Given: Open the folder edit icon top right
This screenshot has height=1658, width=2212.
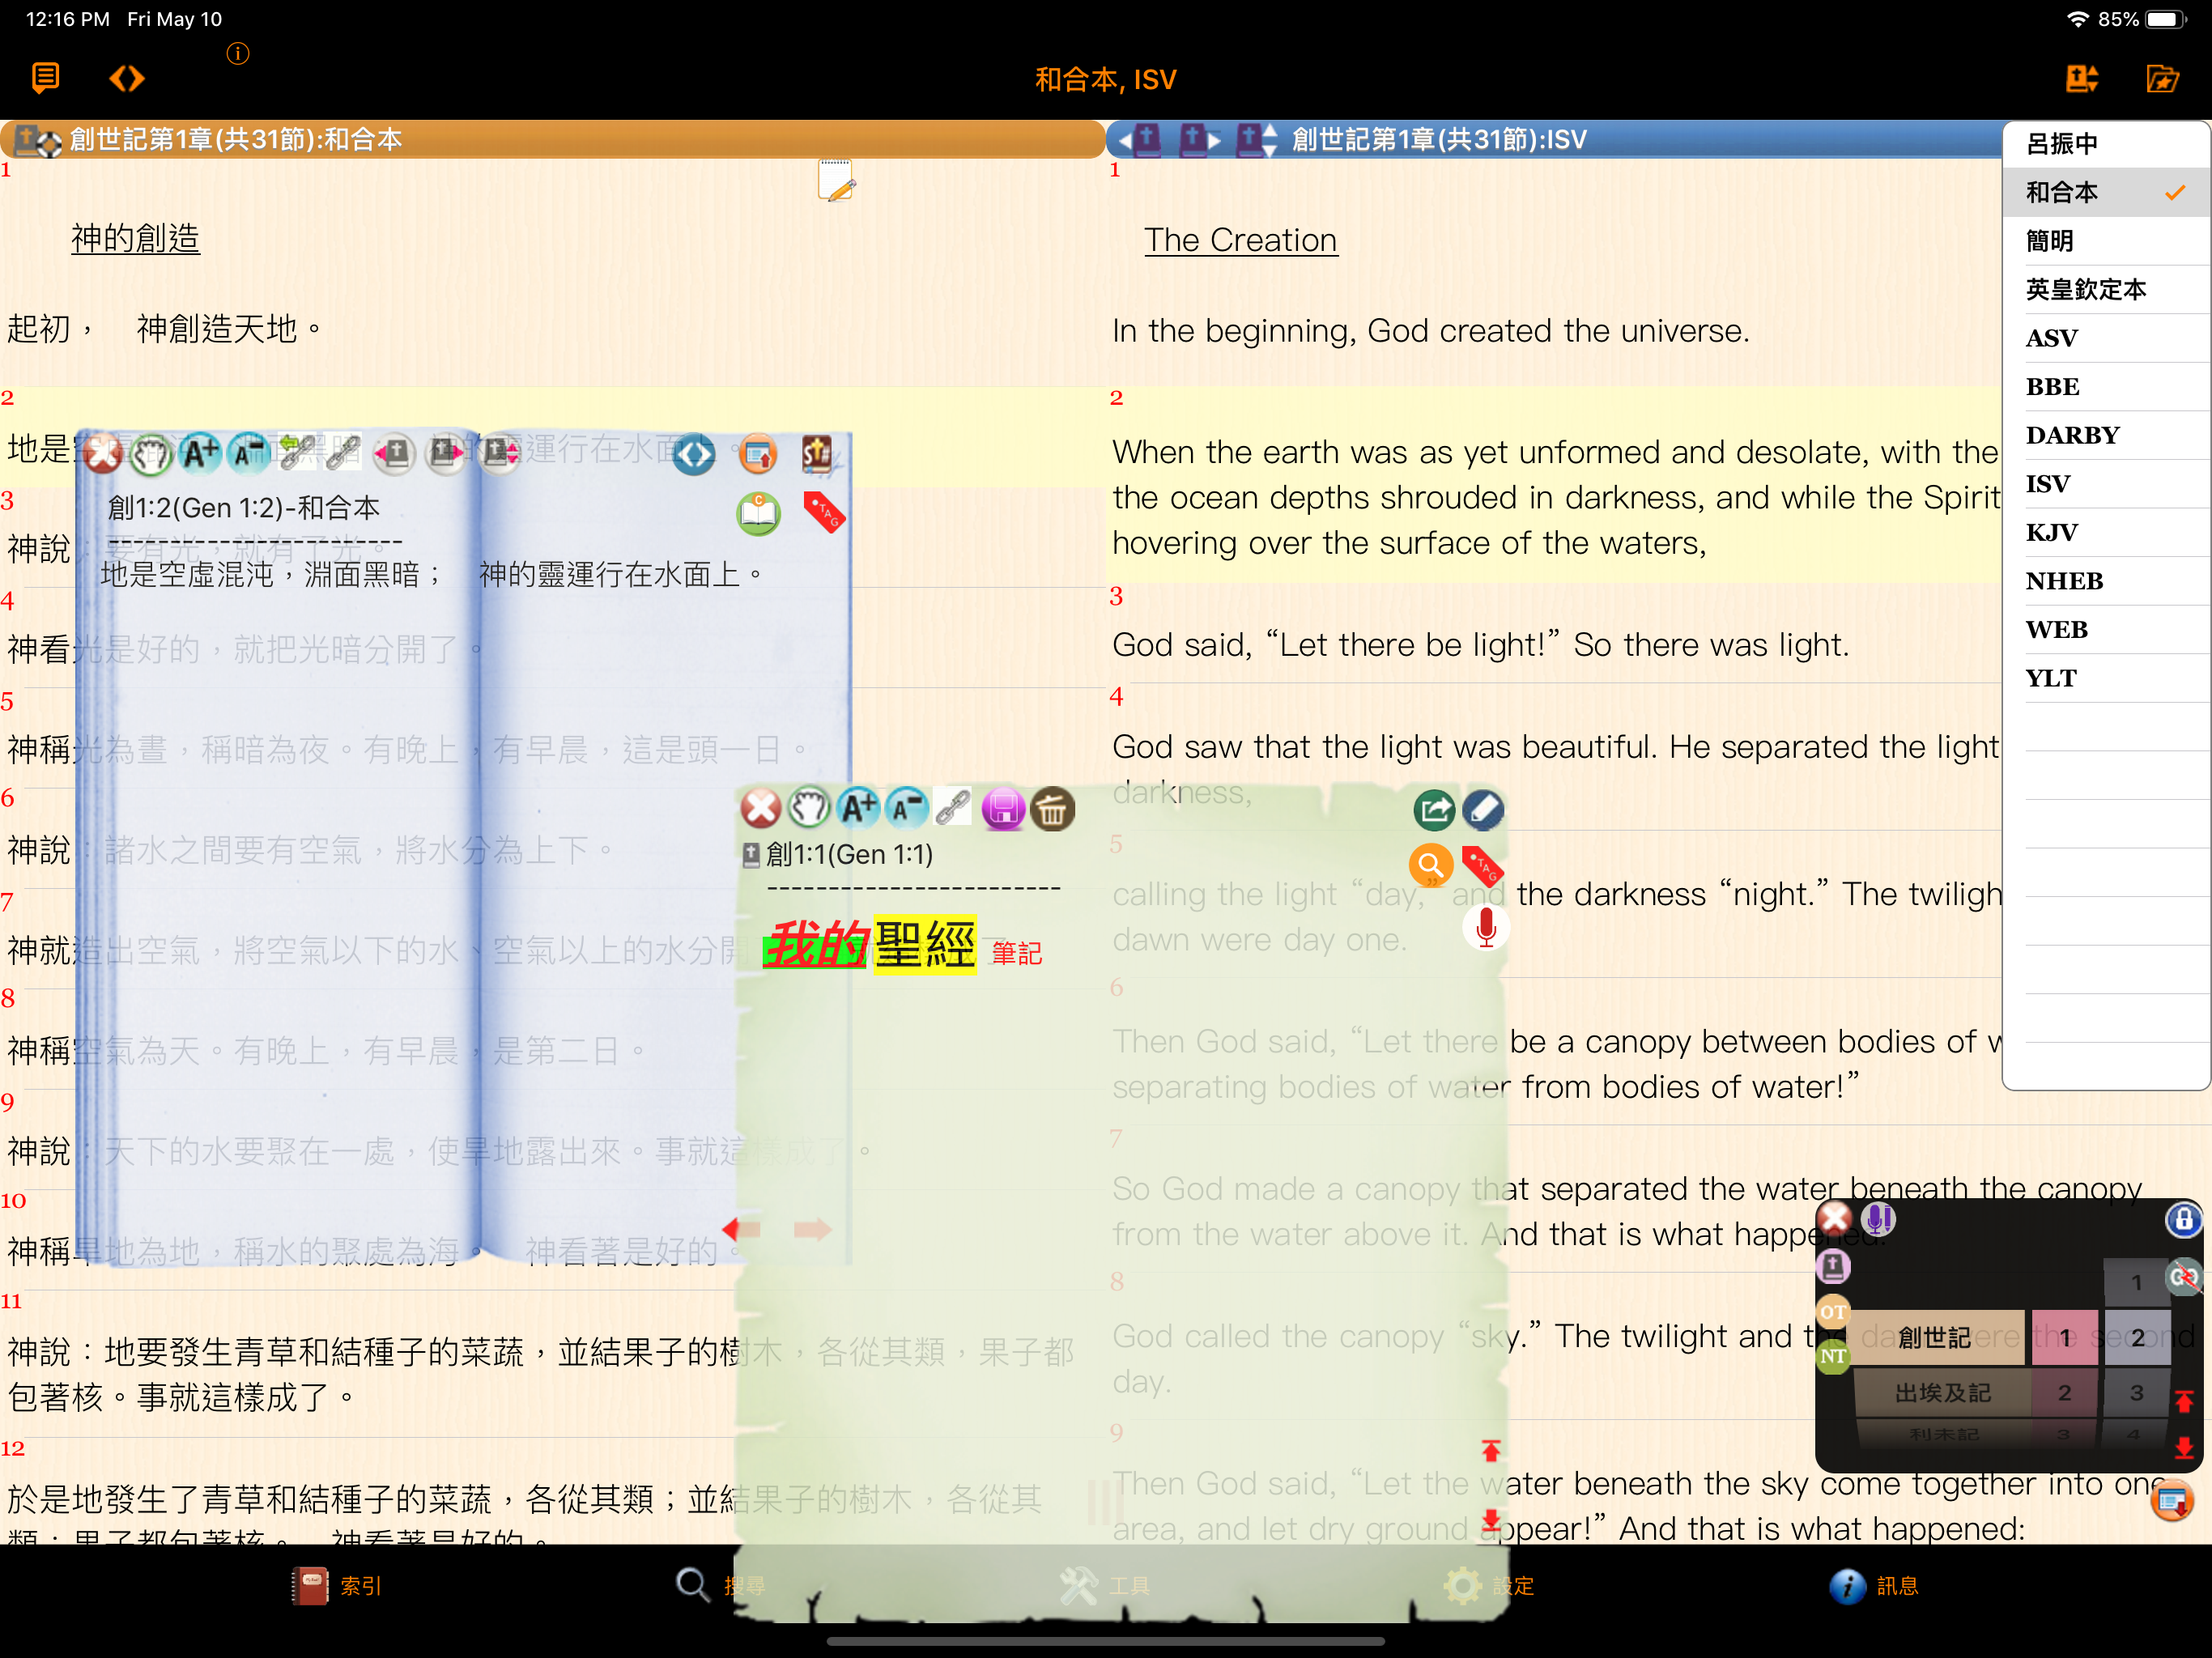Looking at the screenshot, I should [2162, 78].
